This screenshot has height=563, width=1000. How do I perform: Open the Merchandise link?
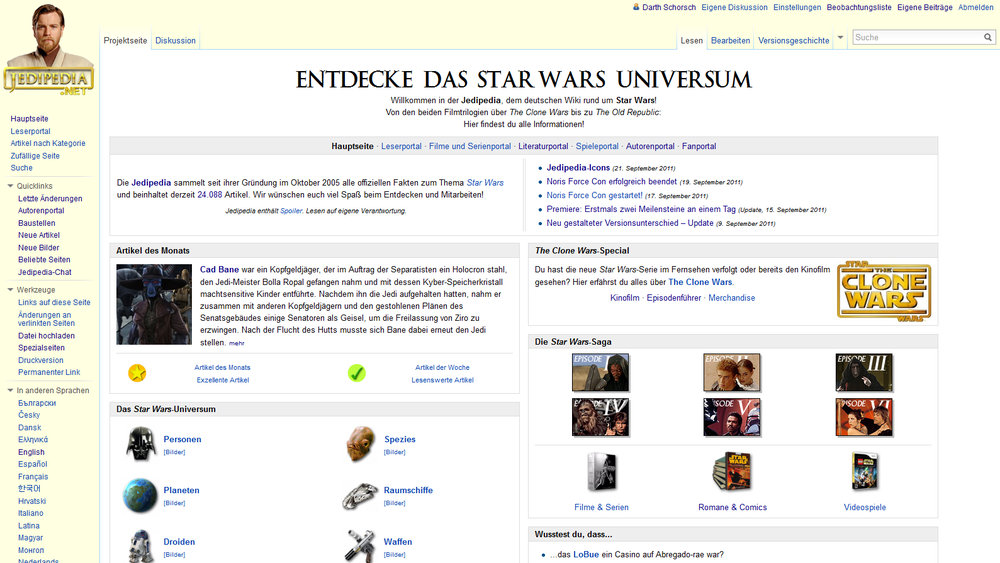pyautogui.click(x=732, y=298)
